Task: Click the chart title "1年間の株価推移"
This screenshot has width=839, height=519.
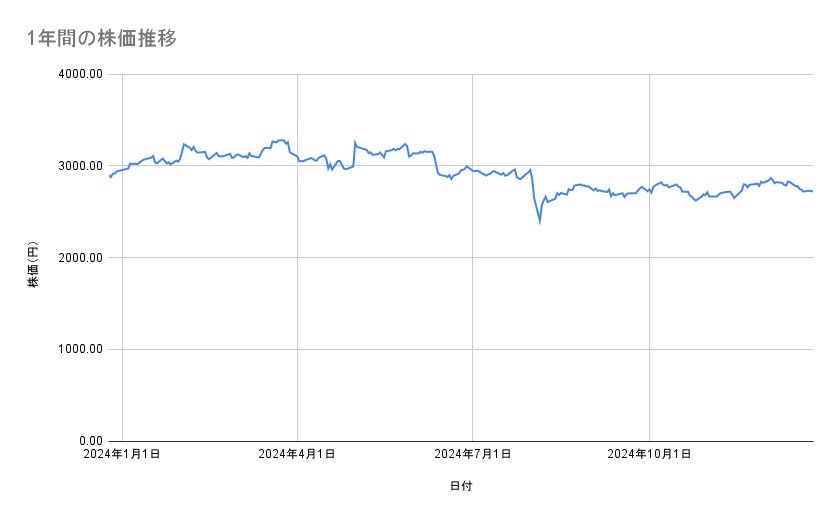Action: coord(103,38)
